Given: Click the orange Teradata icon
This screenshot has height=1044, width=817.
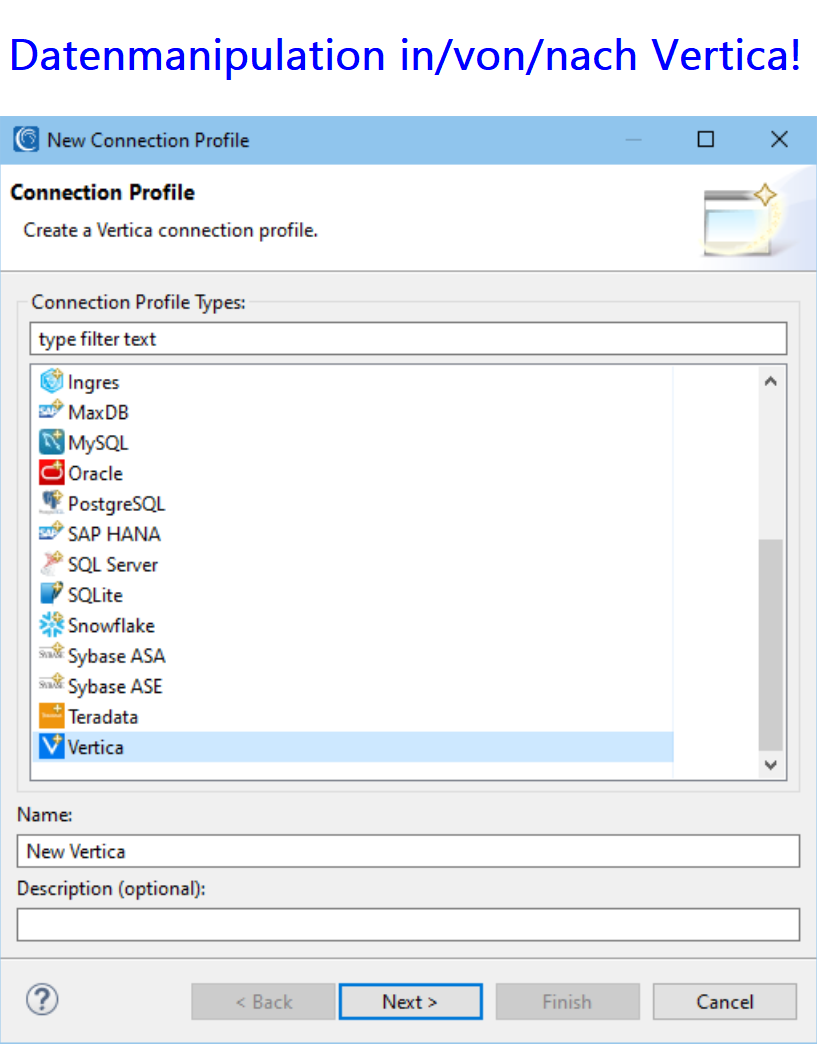Looking at the screenshot, I should tap(51, 716).
